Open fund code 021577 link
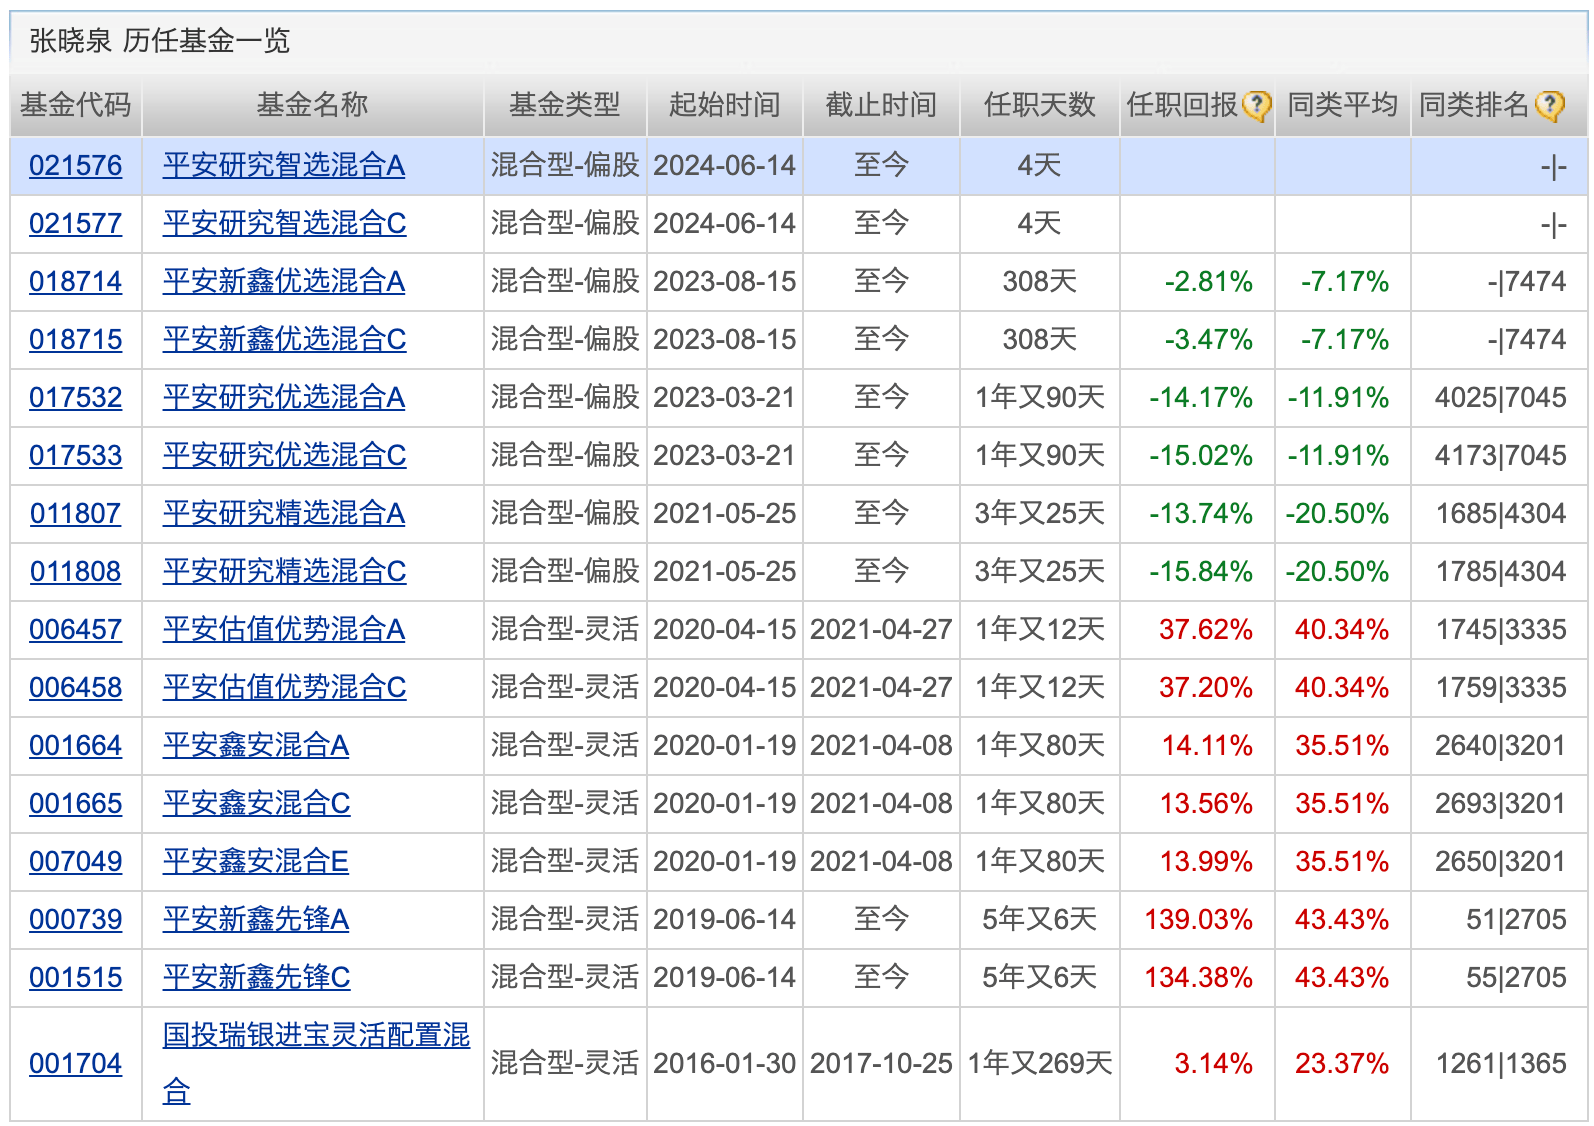The image size is (1594, 1126). click(76, 223)
